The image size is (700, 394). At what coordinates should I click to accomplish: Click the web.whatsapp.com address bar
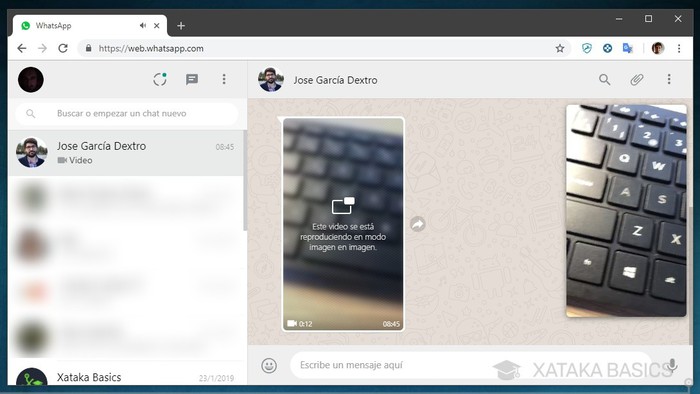[x=324, y=48]
